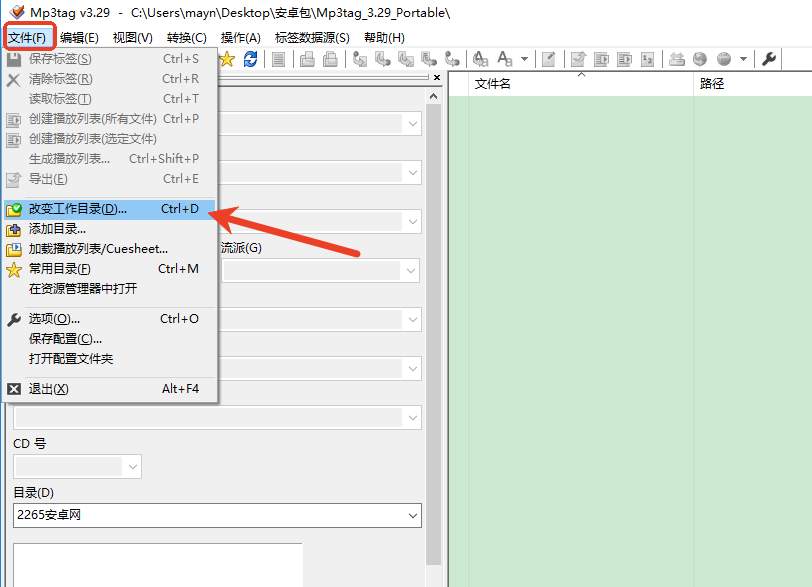The image size is (812, 587).
Task: Click the copy tag toolbar icon
Action: 307,60
